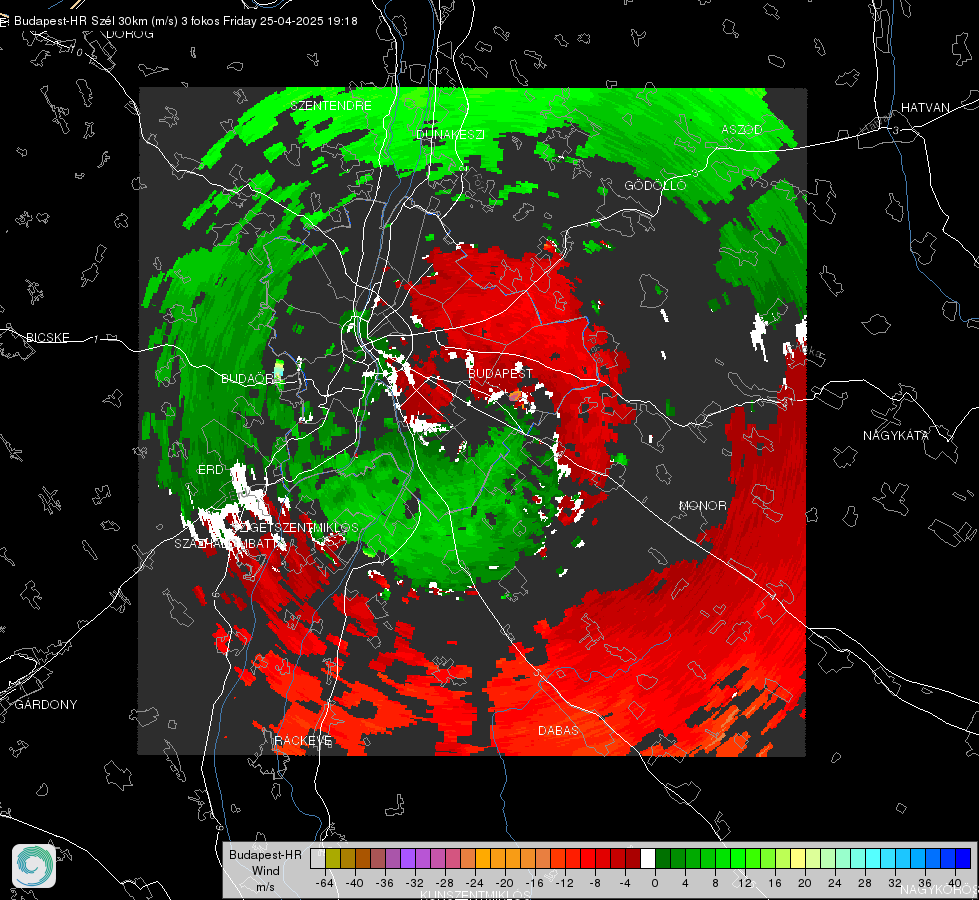979x900 pixels.
Task: Click the 'SZENTENDRE' map label
Action: tap(331, 106)
